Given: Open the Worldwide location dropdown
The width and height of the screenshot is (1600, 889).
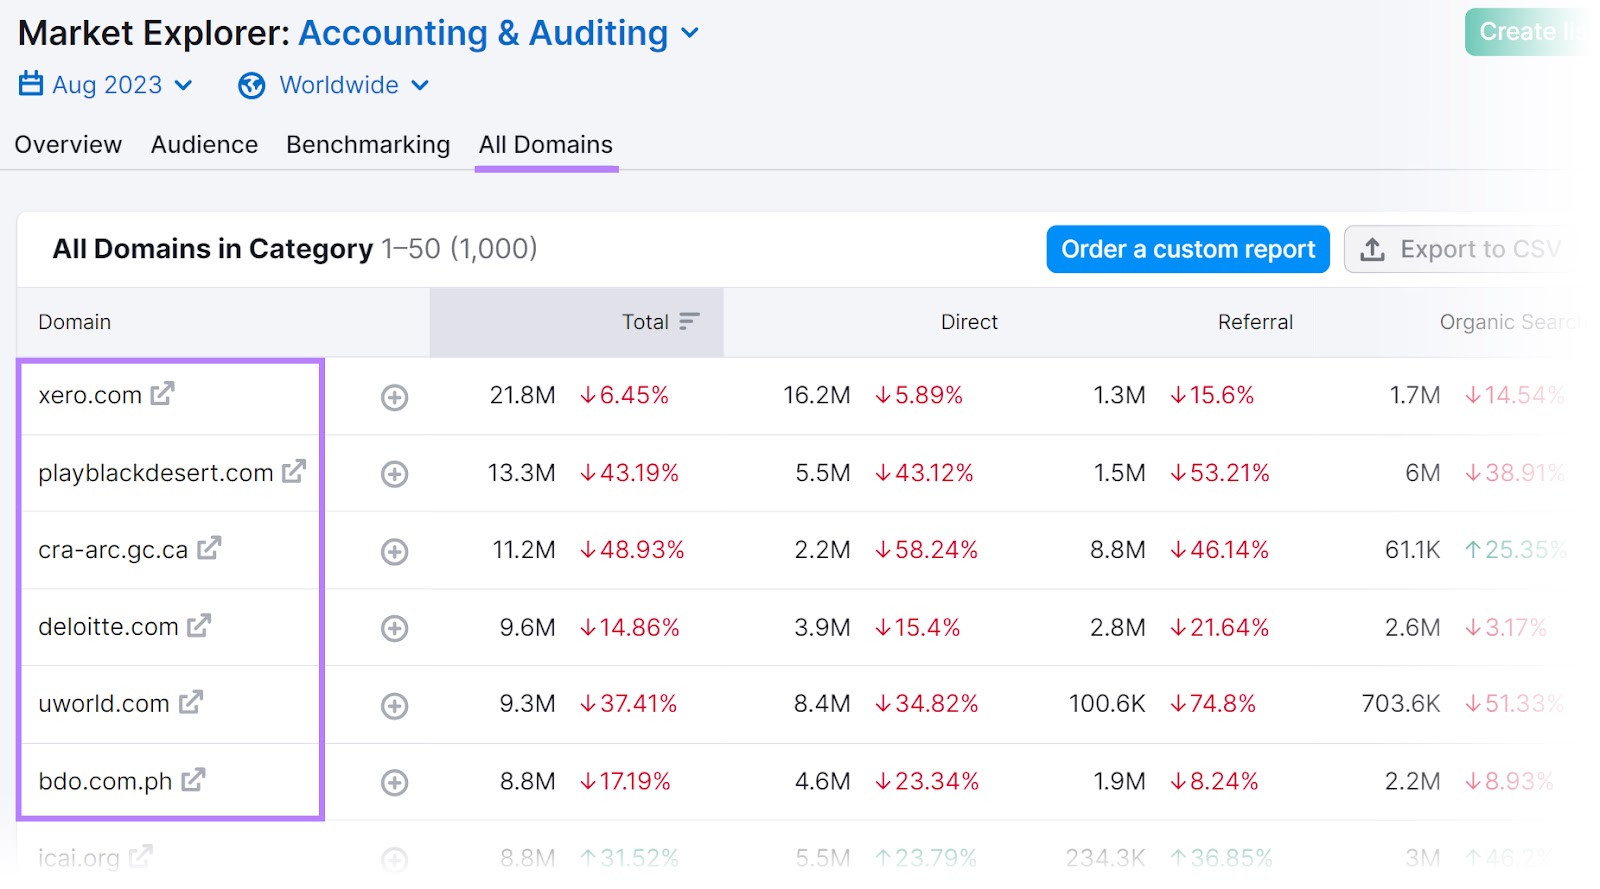Looking at the screenshot, I should click(x=334, y=85).
